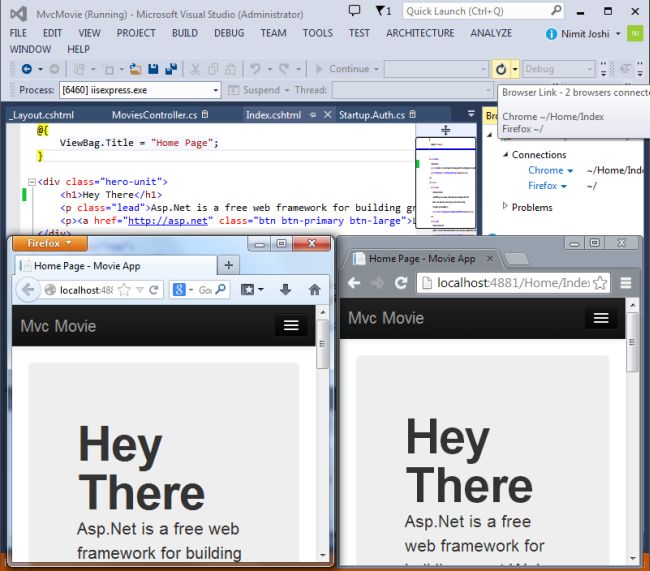This screenshot has height=571, width=650.
Task: Pin the Index.cshtml tab
Action: tap(313, 115)
